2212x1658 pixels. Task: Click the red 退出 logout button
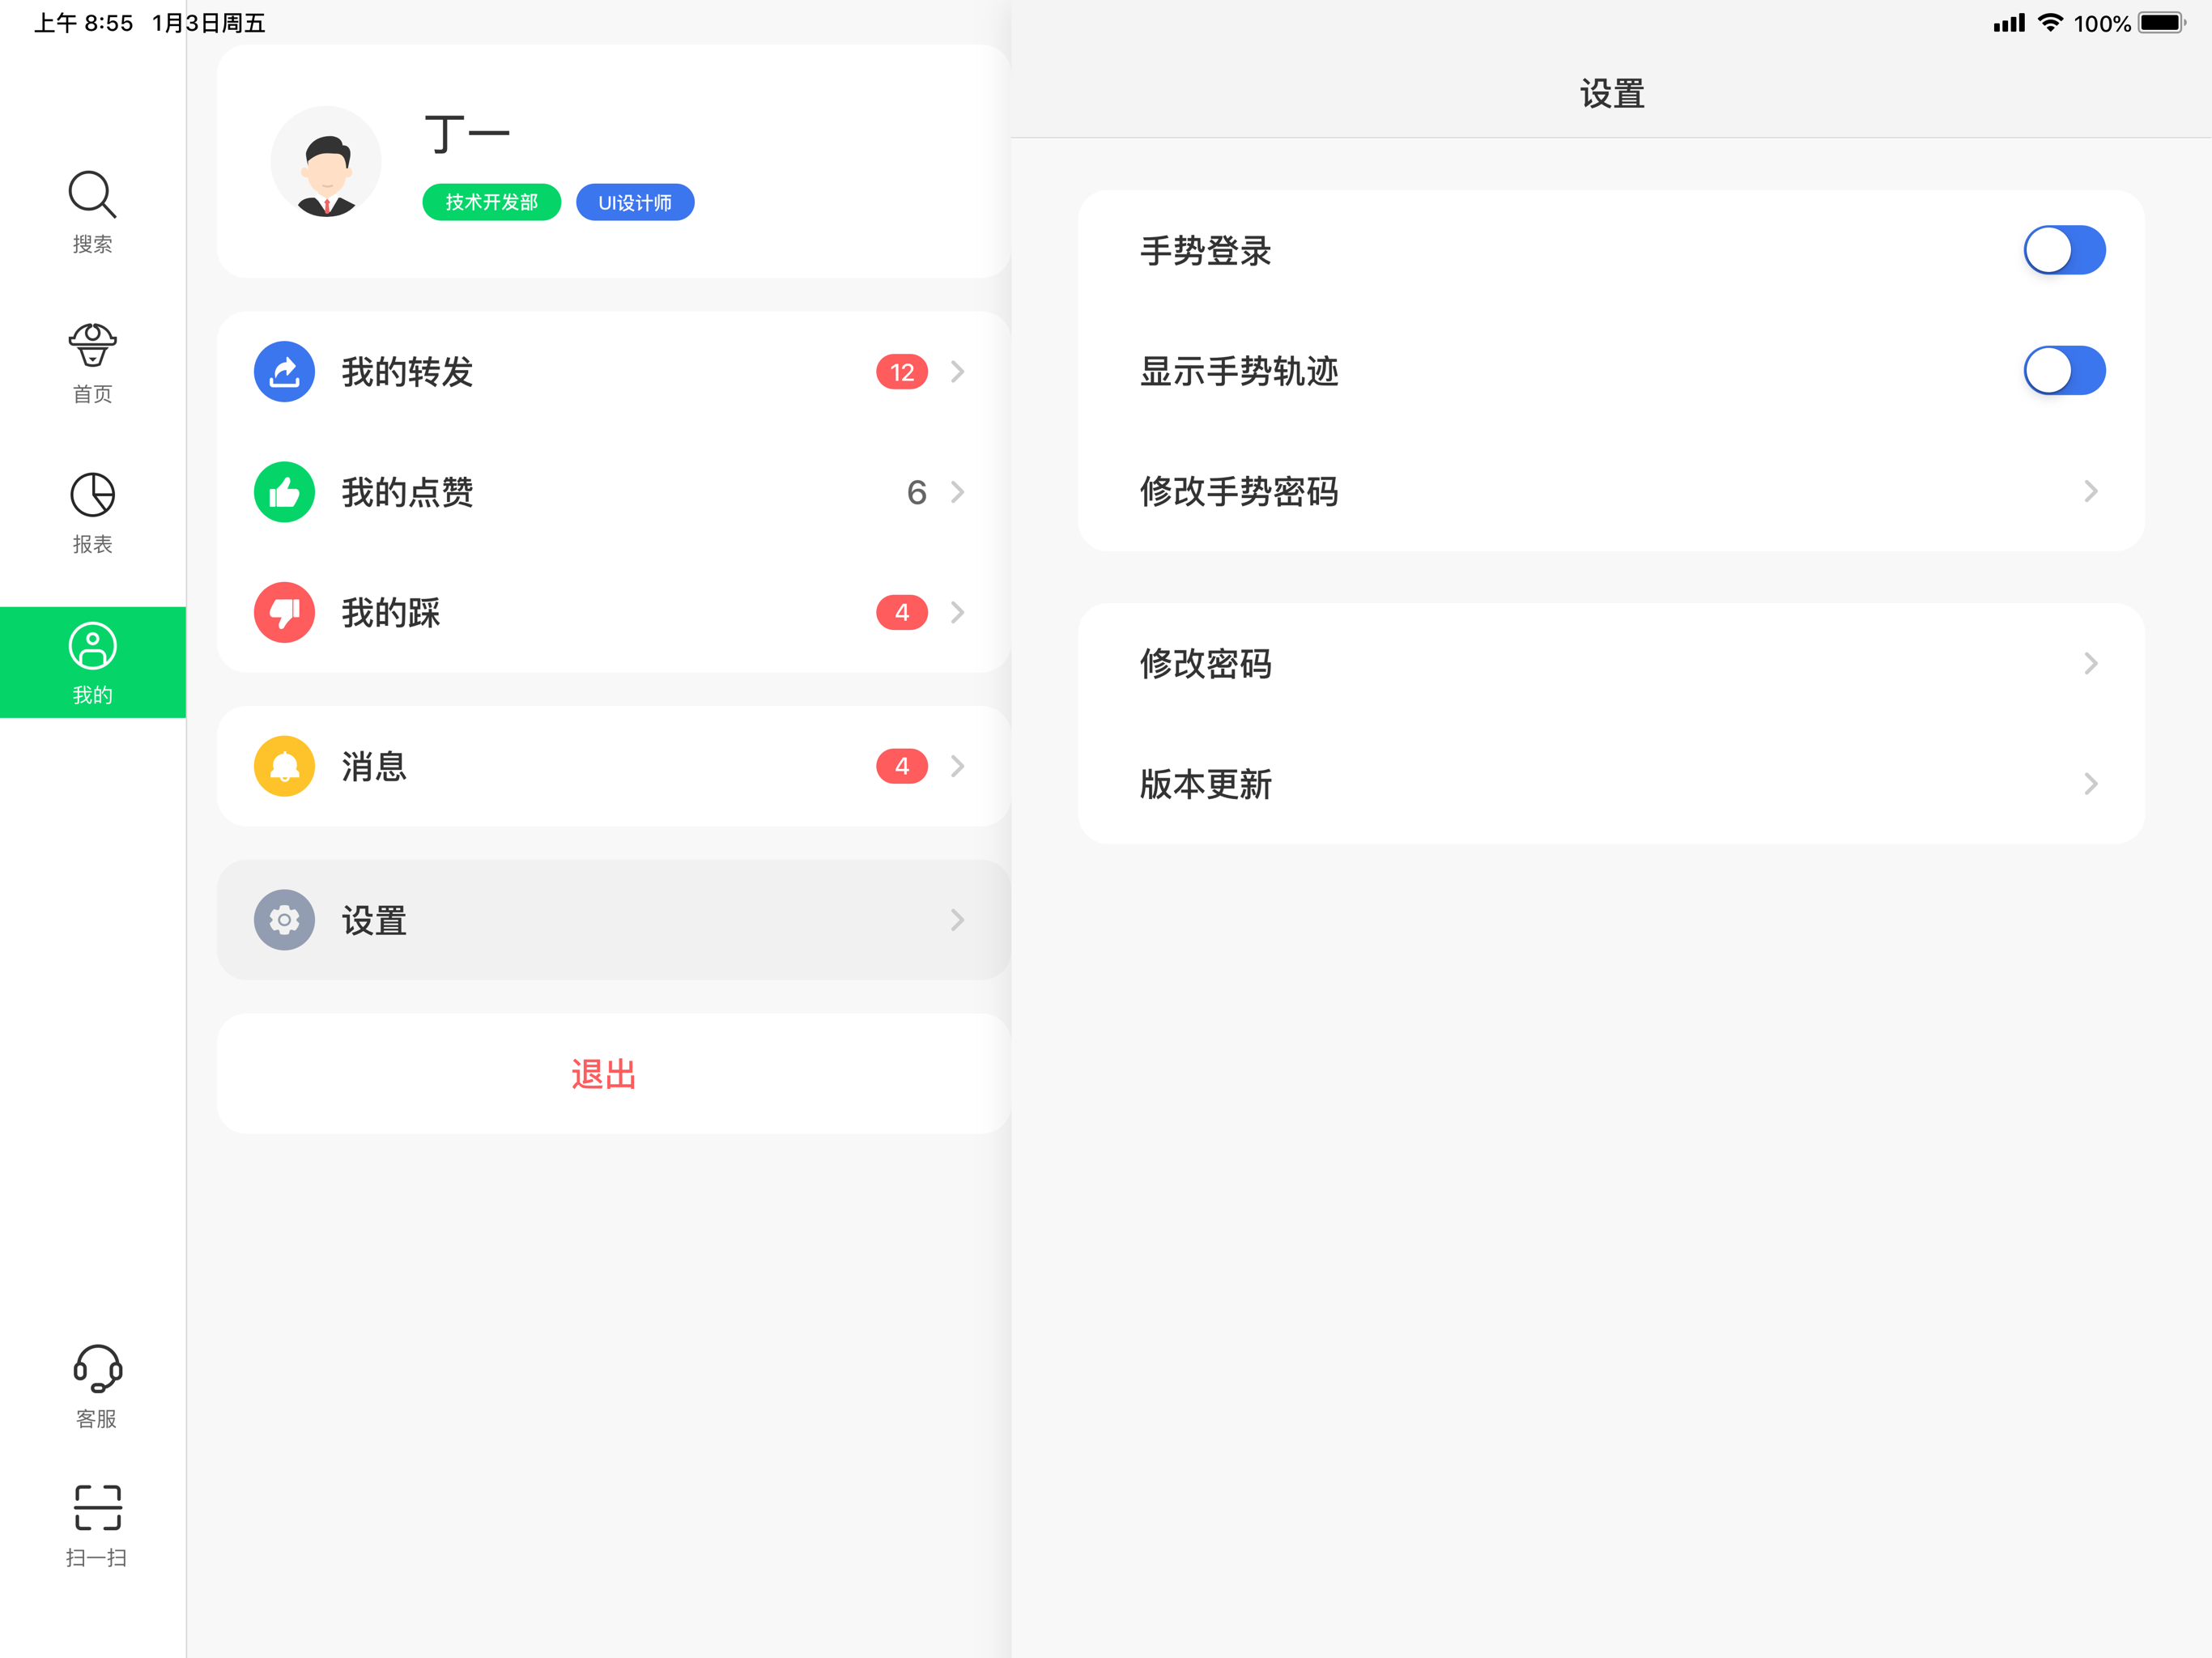(613, 1074)
